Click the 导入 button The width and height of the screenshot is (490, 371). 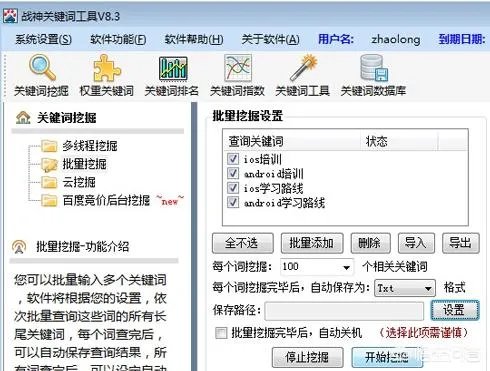click(416, 243)
